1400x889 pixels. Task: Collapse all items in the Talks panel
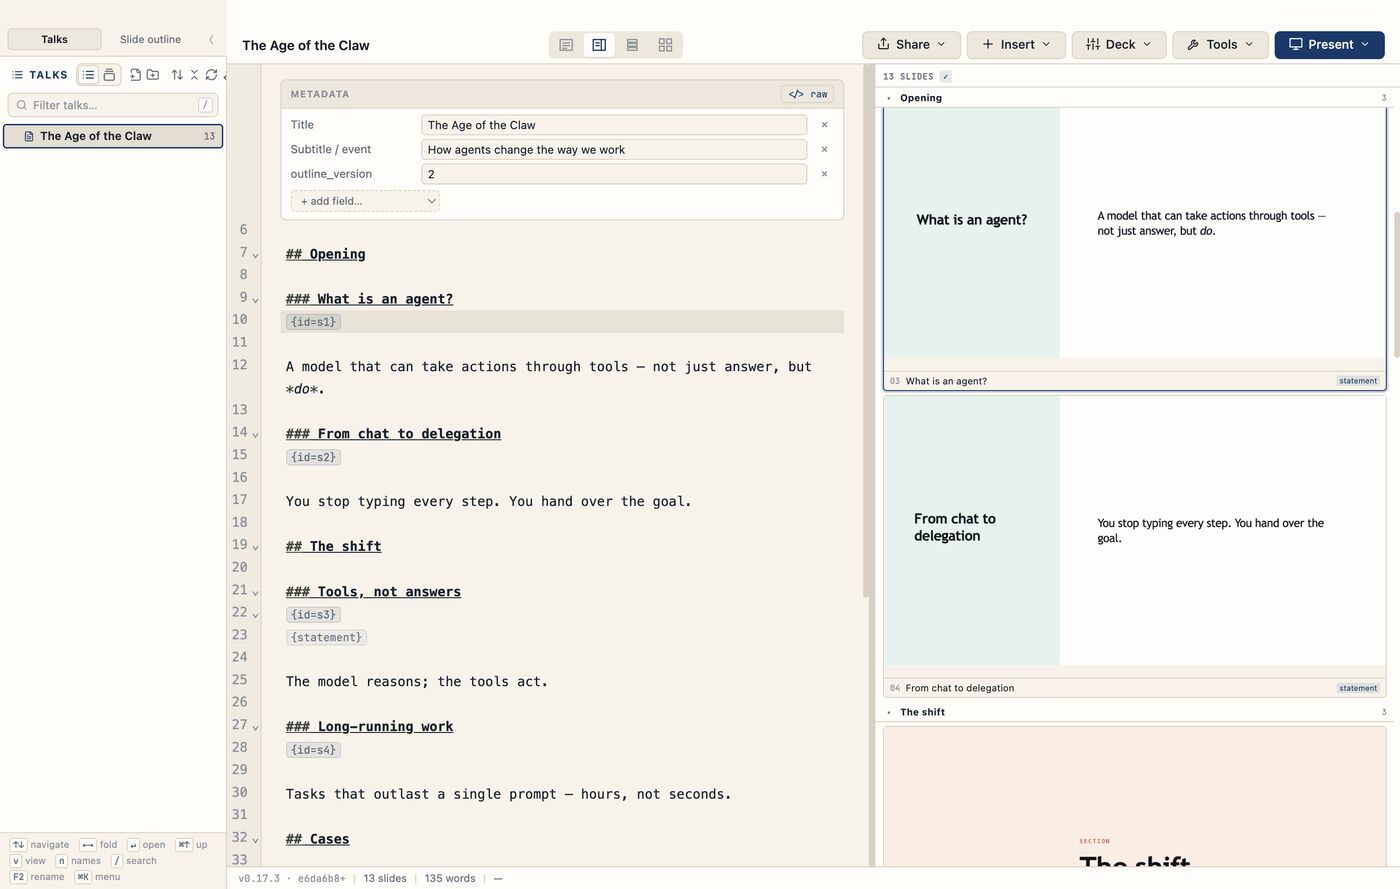tap(195, 75)
